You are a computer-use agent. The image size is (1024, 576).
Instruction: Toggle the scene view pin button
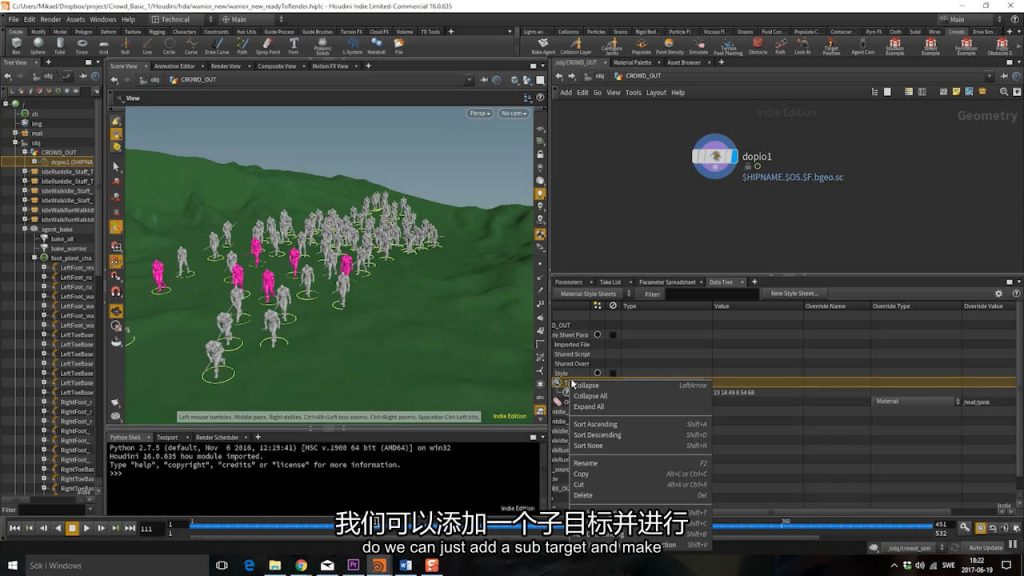(x=484, y=80)
